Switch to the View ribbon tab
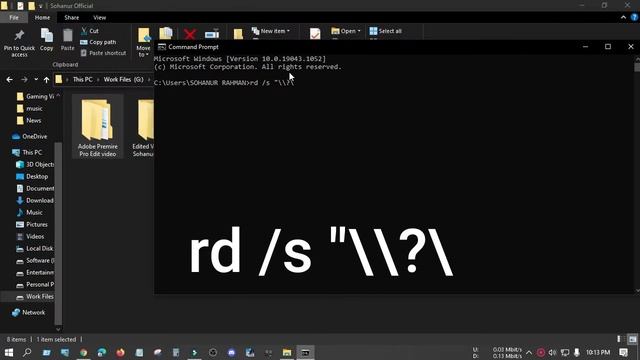Screen dimensions: 640x360 (100, 18)
